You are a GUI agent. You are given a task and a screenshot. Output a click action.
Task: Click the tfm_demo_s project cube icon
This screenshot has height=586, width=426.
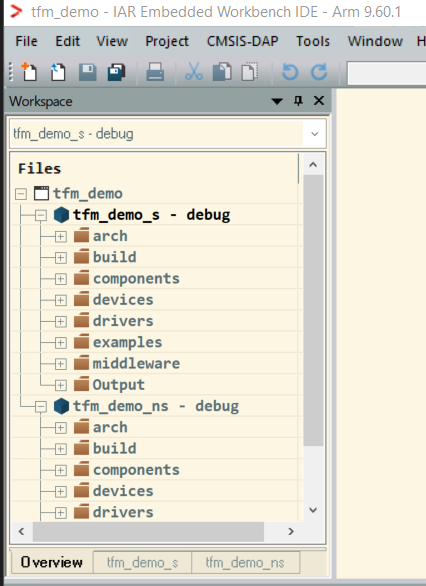(x=61, y=215)
